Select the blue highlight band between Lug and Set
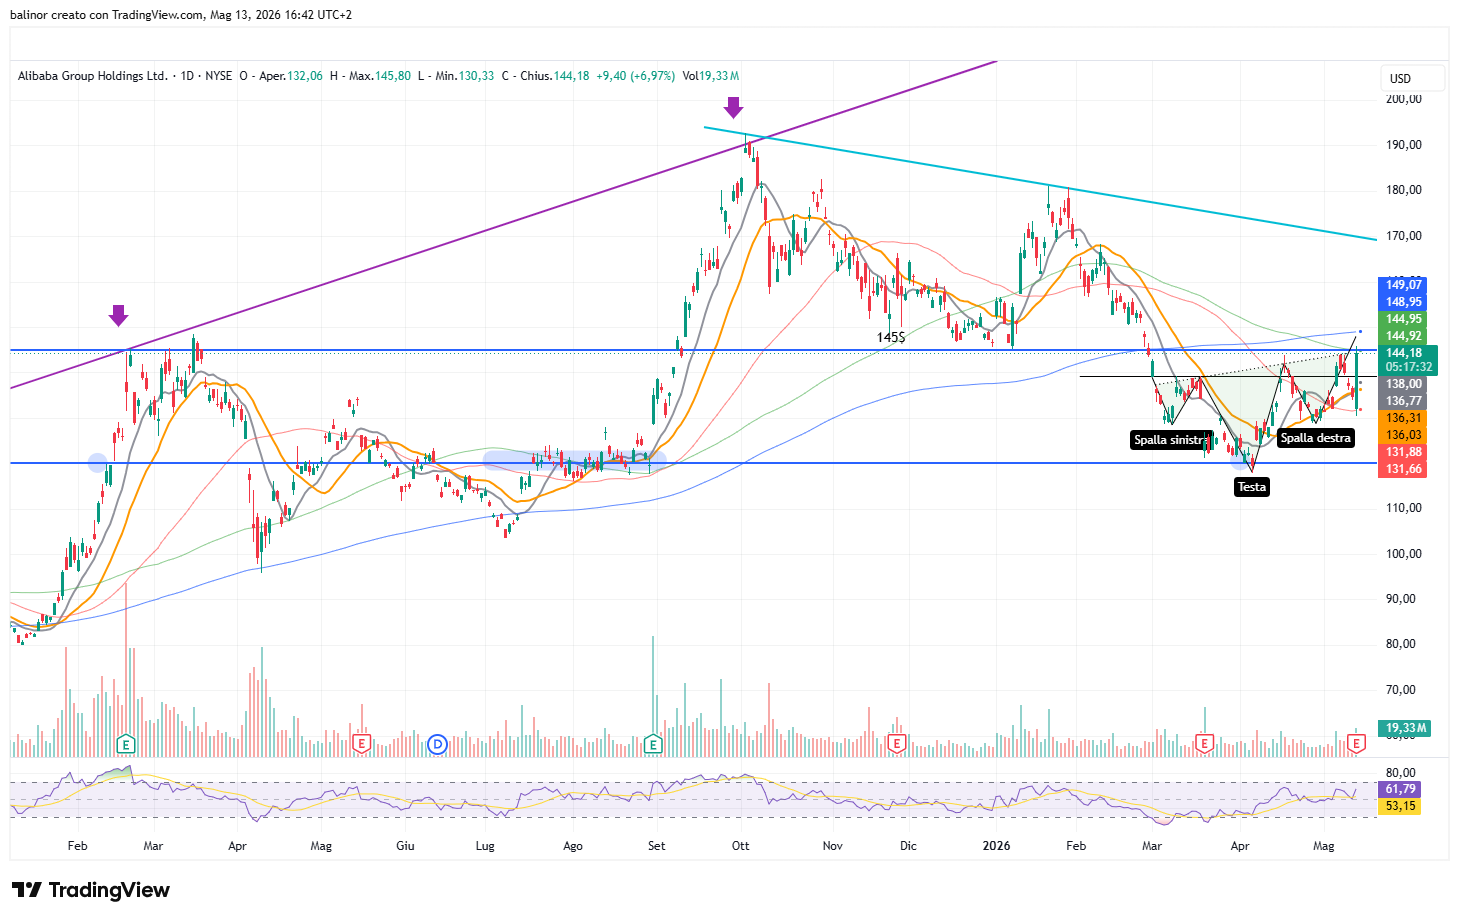 575,461
